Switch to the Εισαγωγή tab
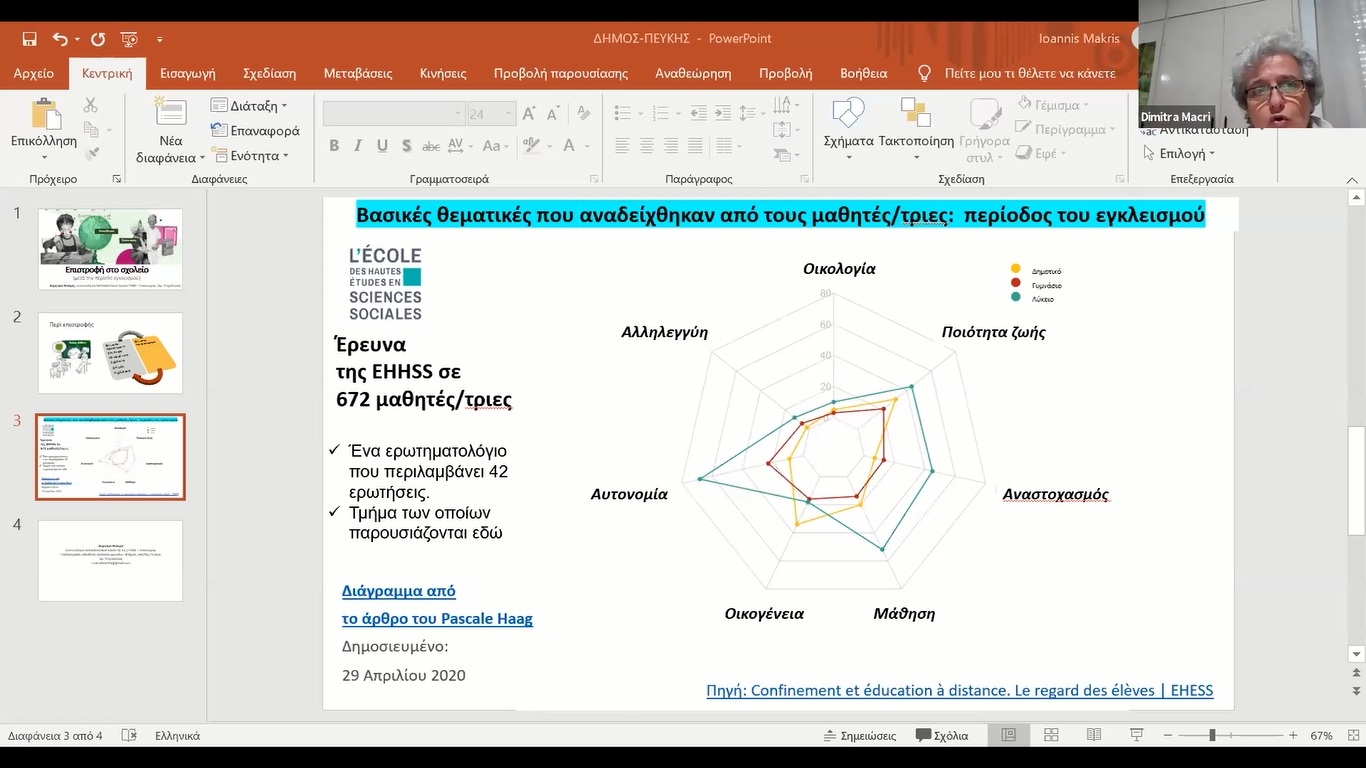 click(188, 73)
